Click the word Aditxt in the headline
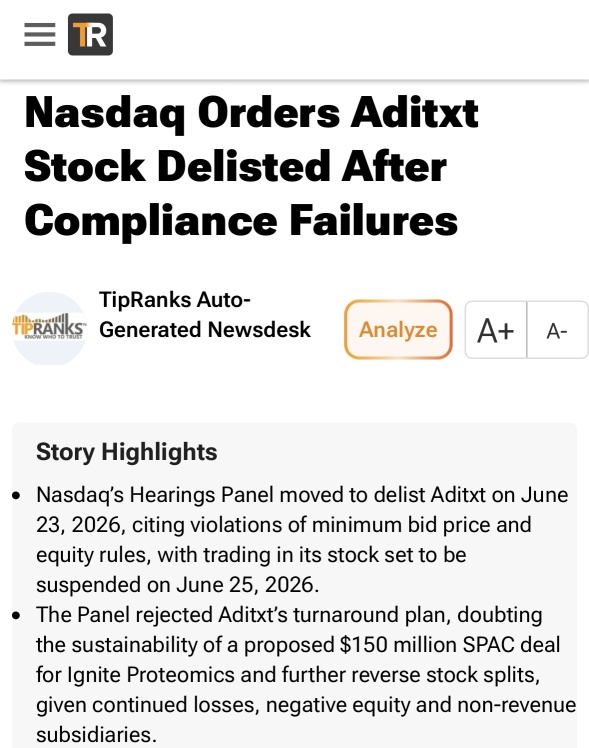This screenshot has height=748, width=589. click(x=414, y=113)
